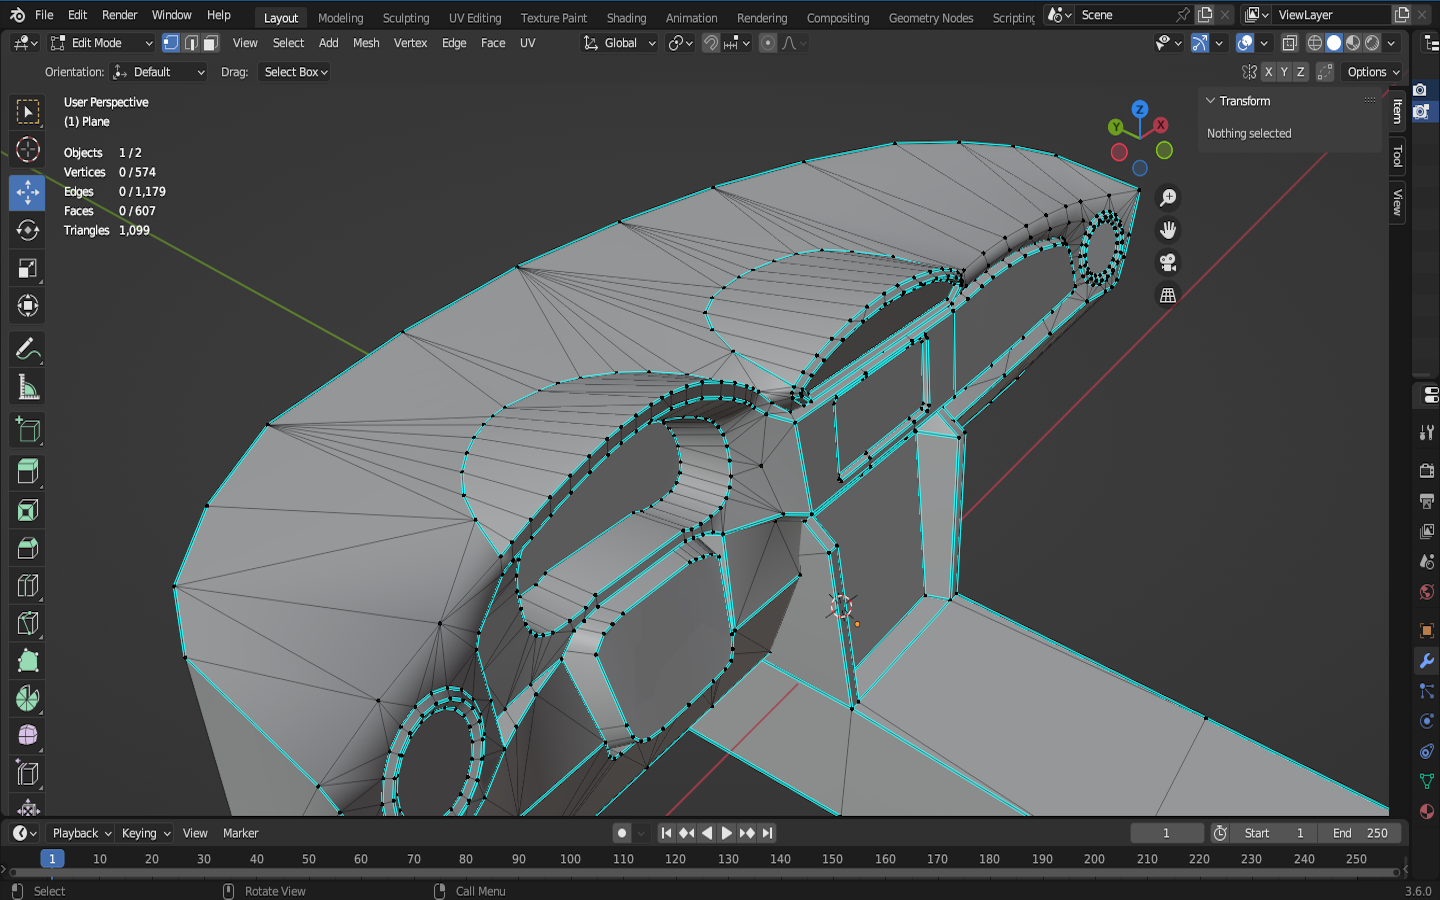Click the zoom magnifier viewport icon

[x=1167, y=198]
